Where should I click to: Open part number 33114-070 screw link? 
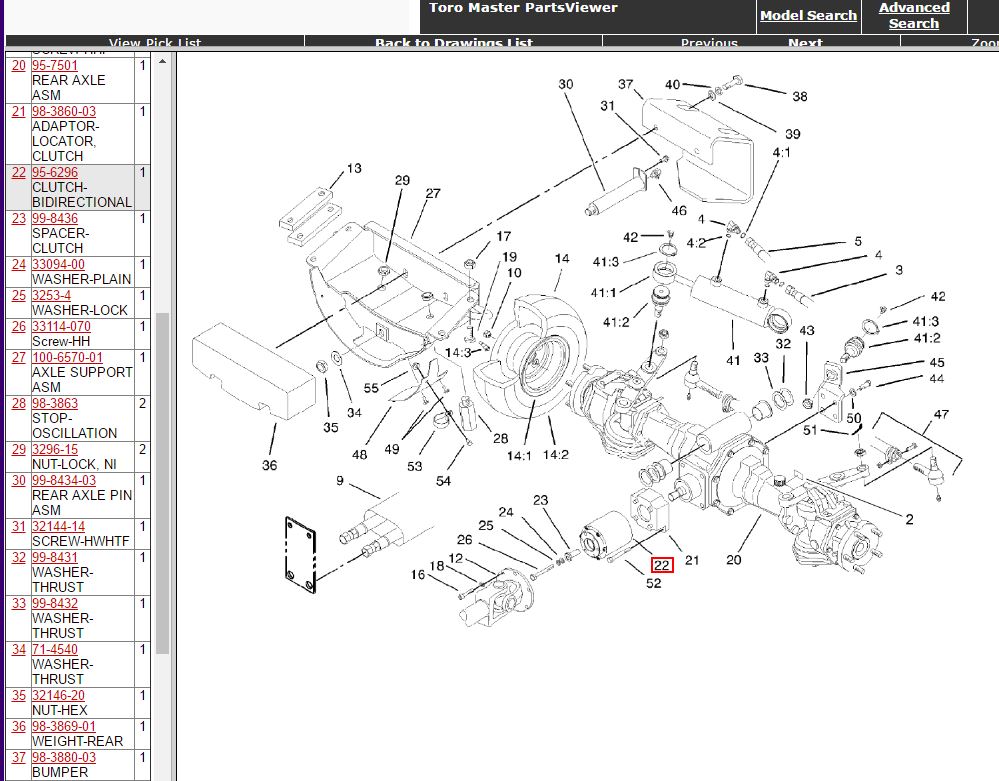(61, 327)
